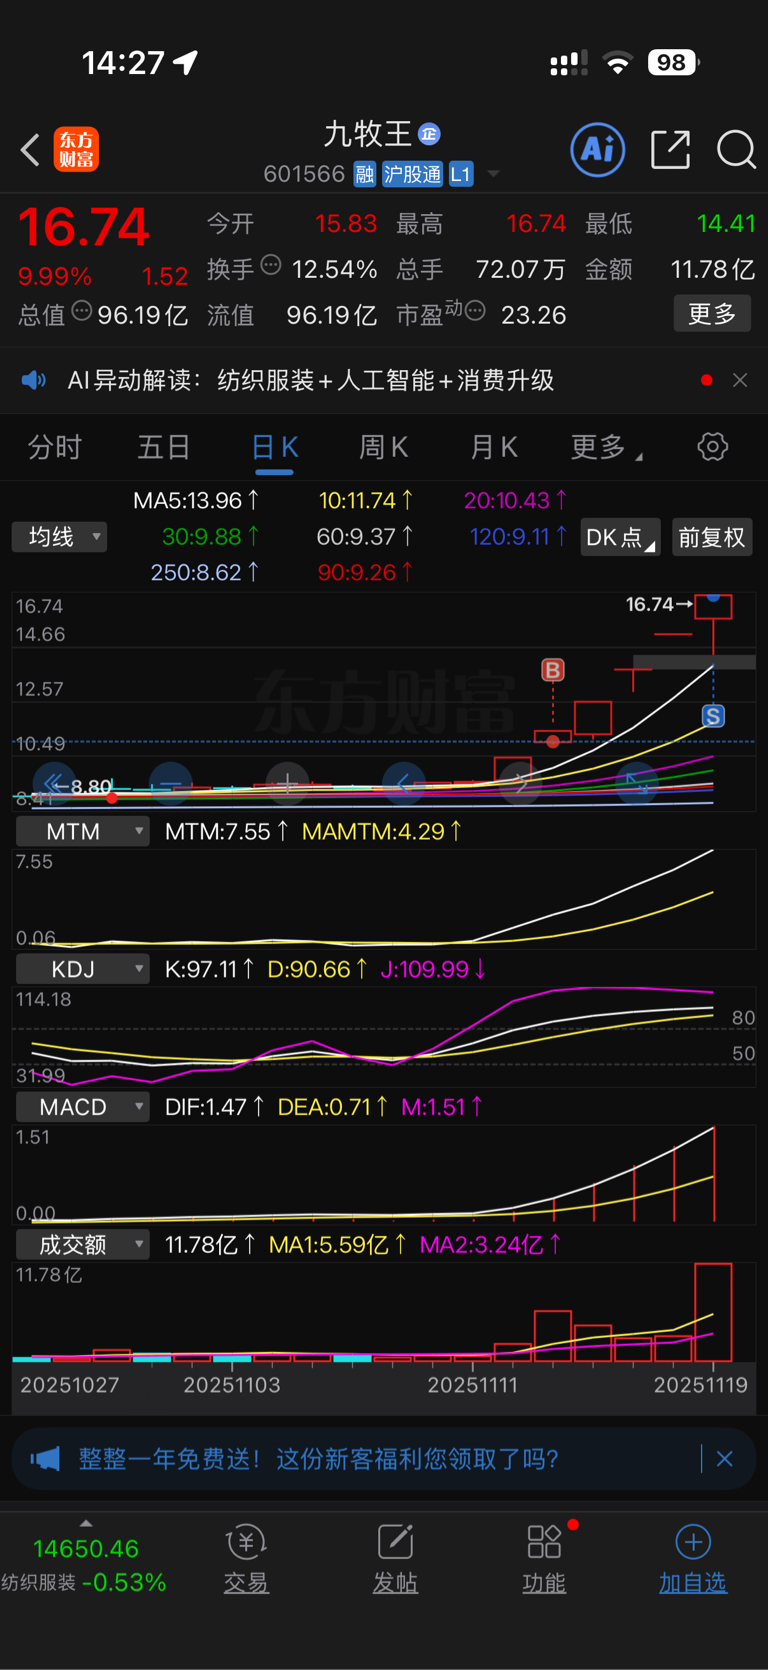The width and height of the screenshot is (768, 1670).
Task: Expand the 更多 chart period menu
Action: (x=606, y=447)
